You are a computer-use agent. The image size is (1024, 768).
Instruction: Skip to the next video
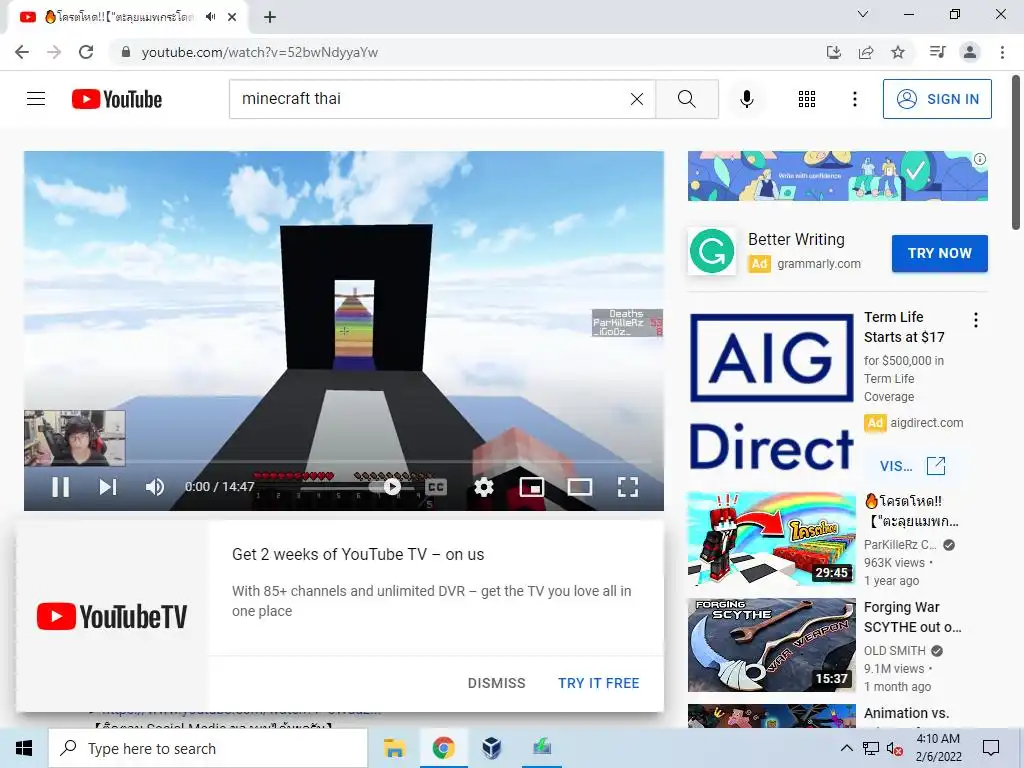pyautogui.click(x=108, y=487)
